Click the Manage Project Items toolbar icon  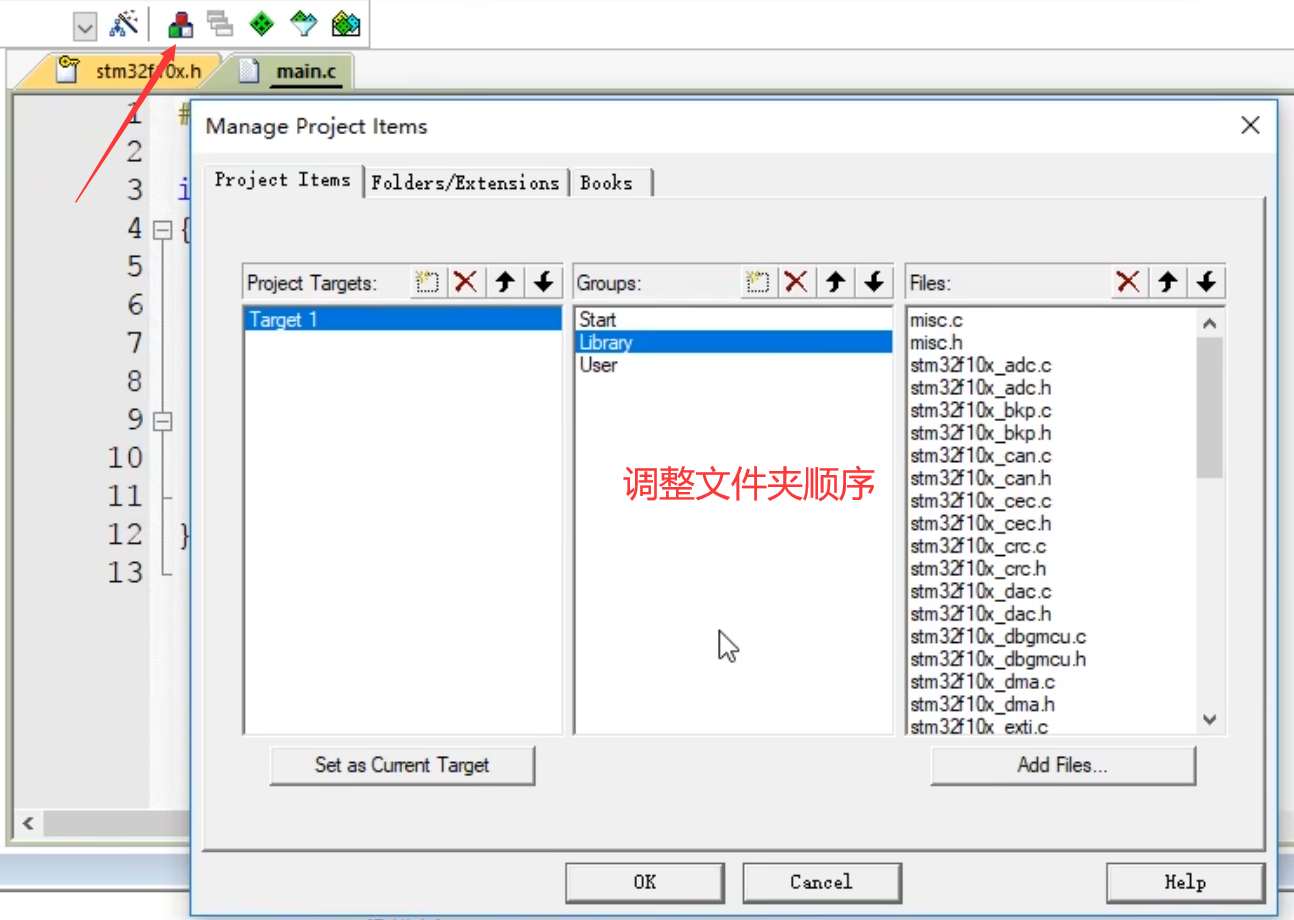tap(180, 24)
